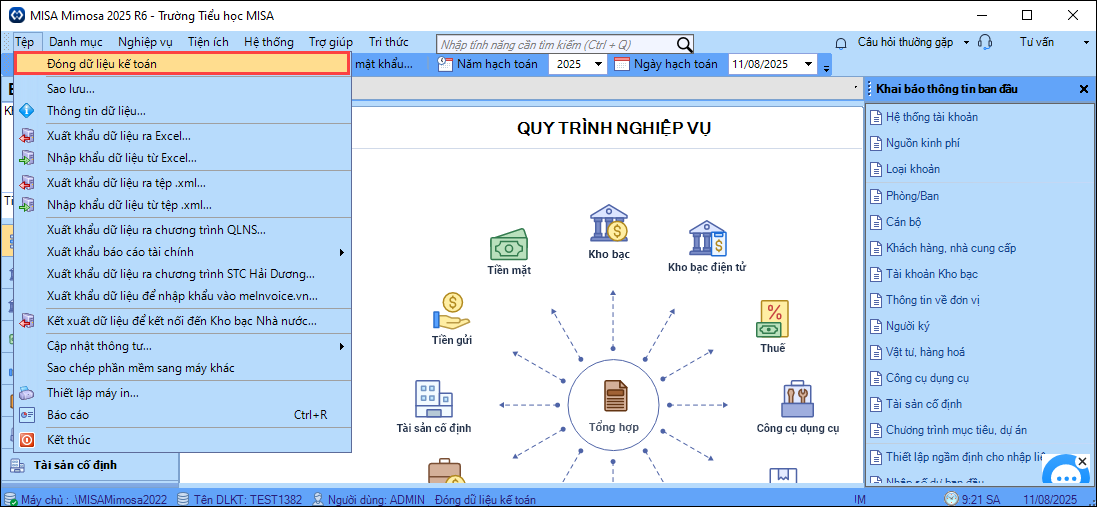Open the Kho bạc treasury icon
1097x507 pixels.
(608, 222)
